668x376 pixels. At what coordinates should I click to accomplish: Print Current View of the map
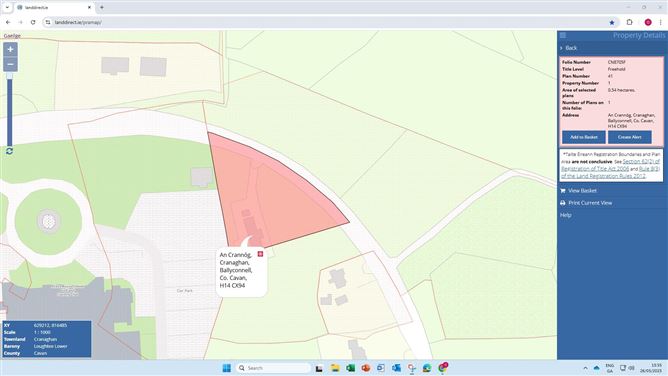(590, 203)
